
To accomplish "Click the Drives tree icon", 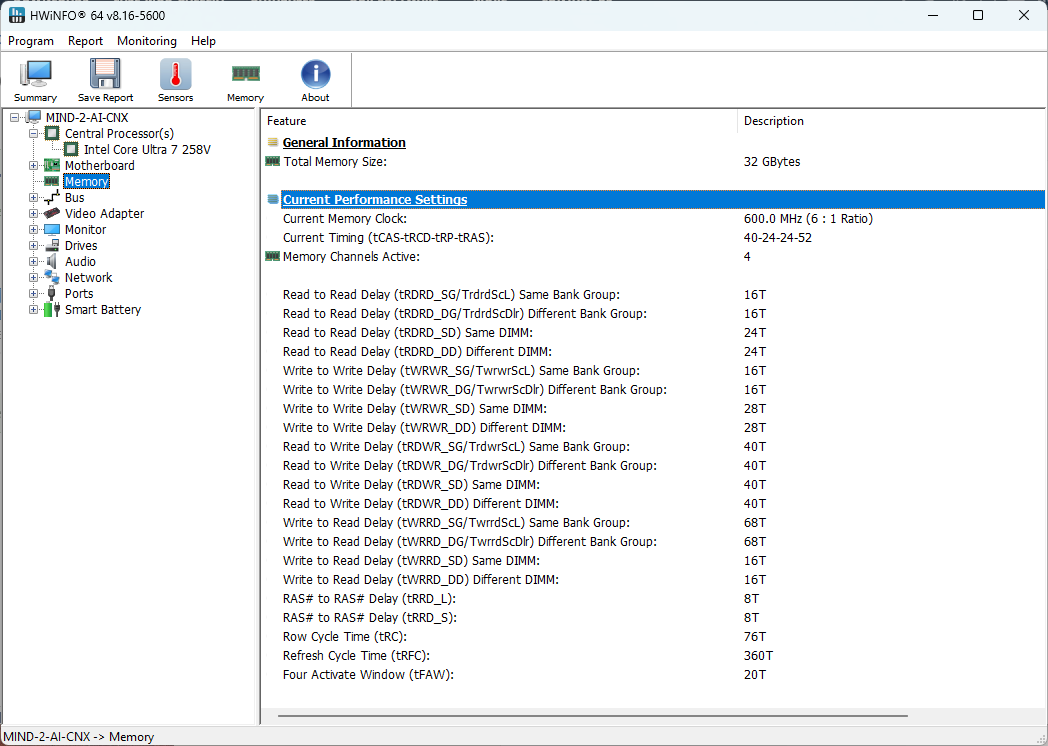I will coord(52,245).
